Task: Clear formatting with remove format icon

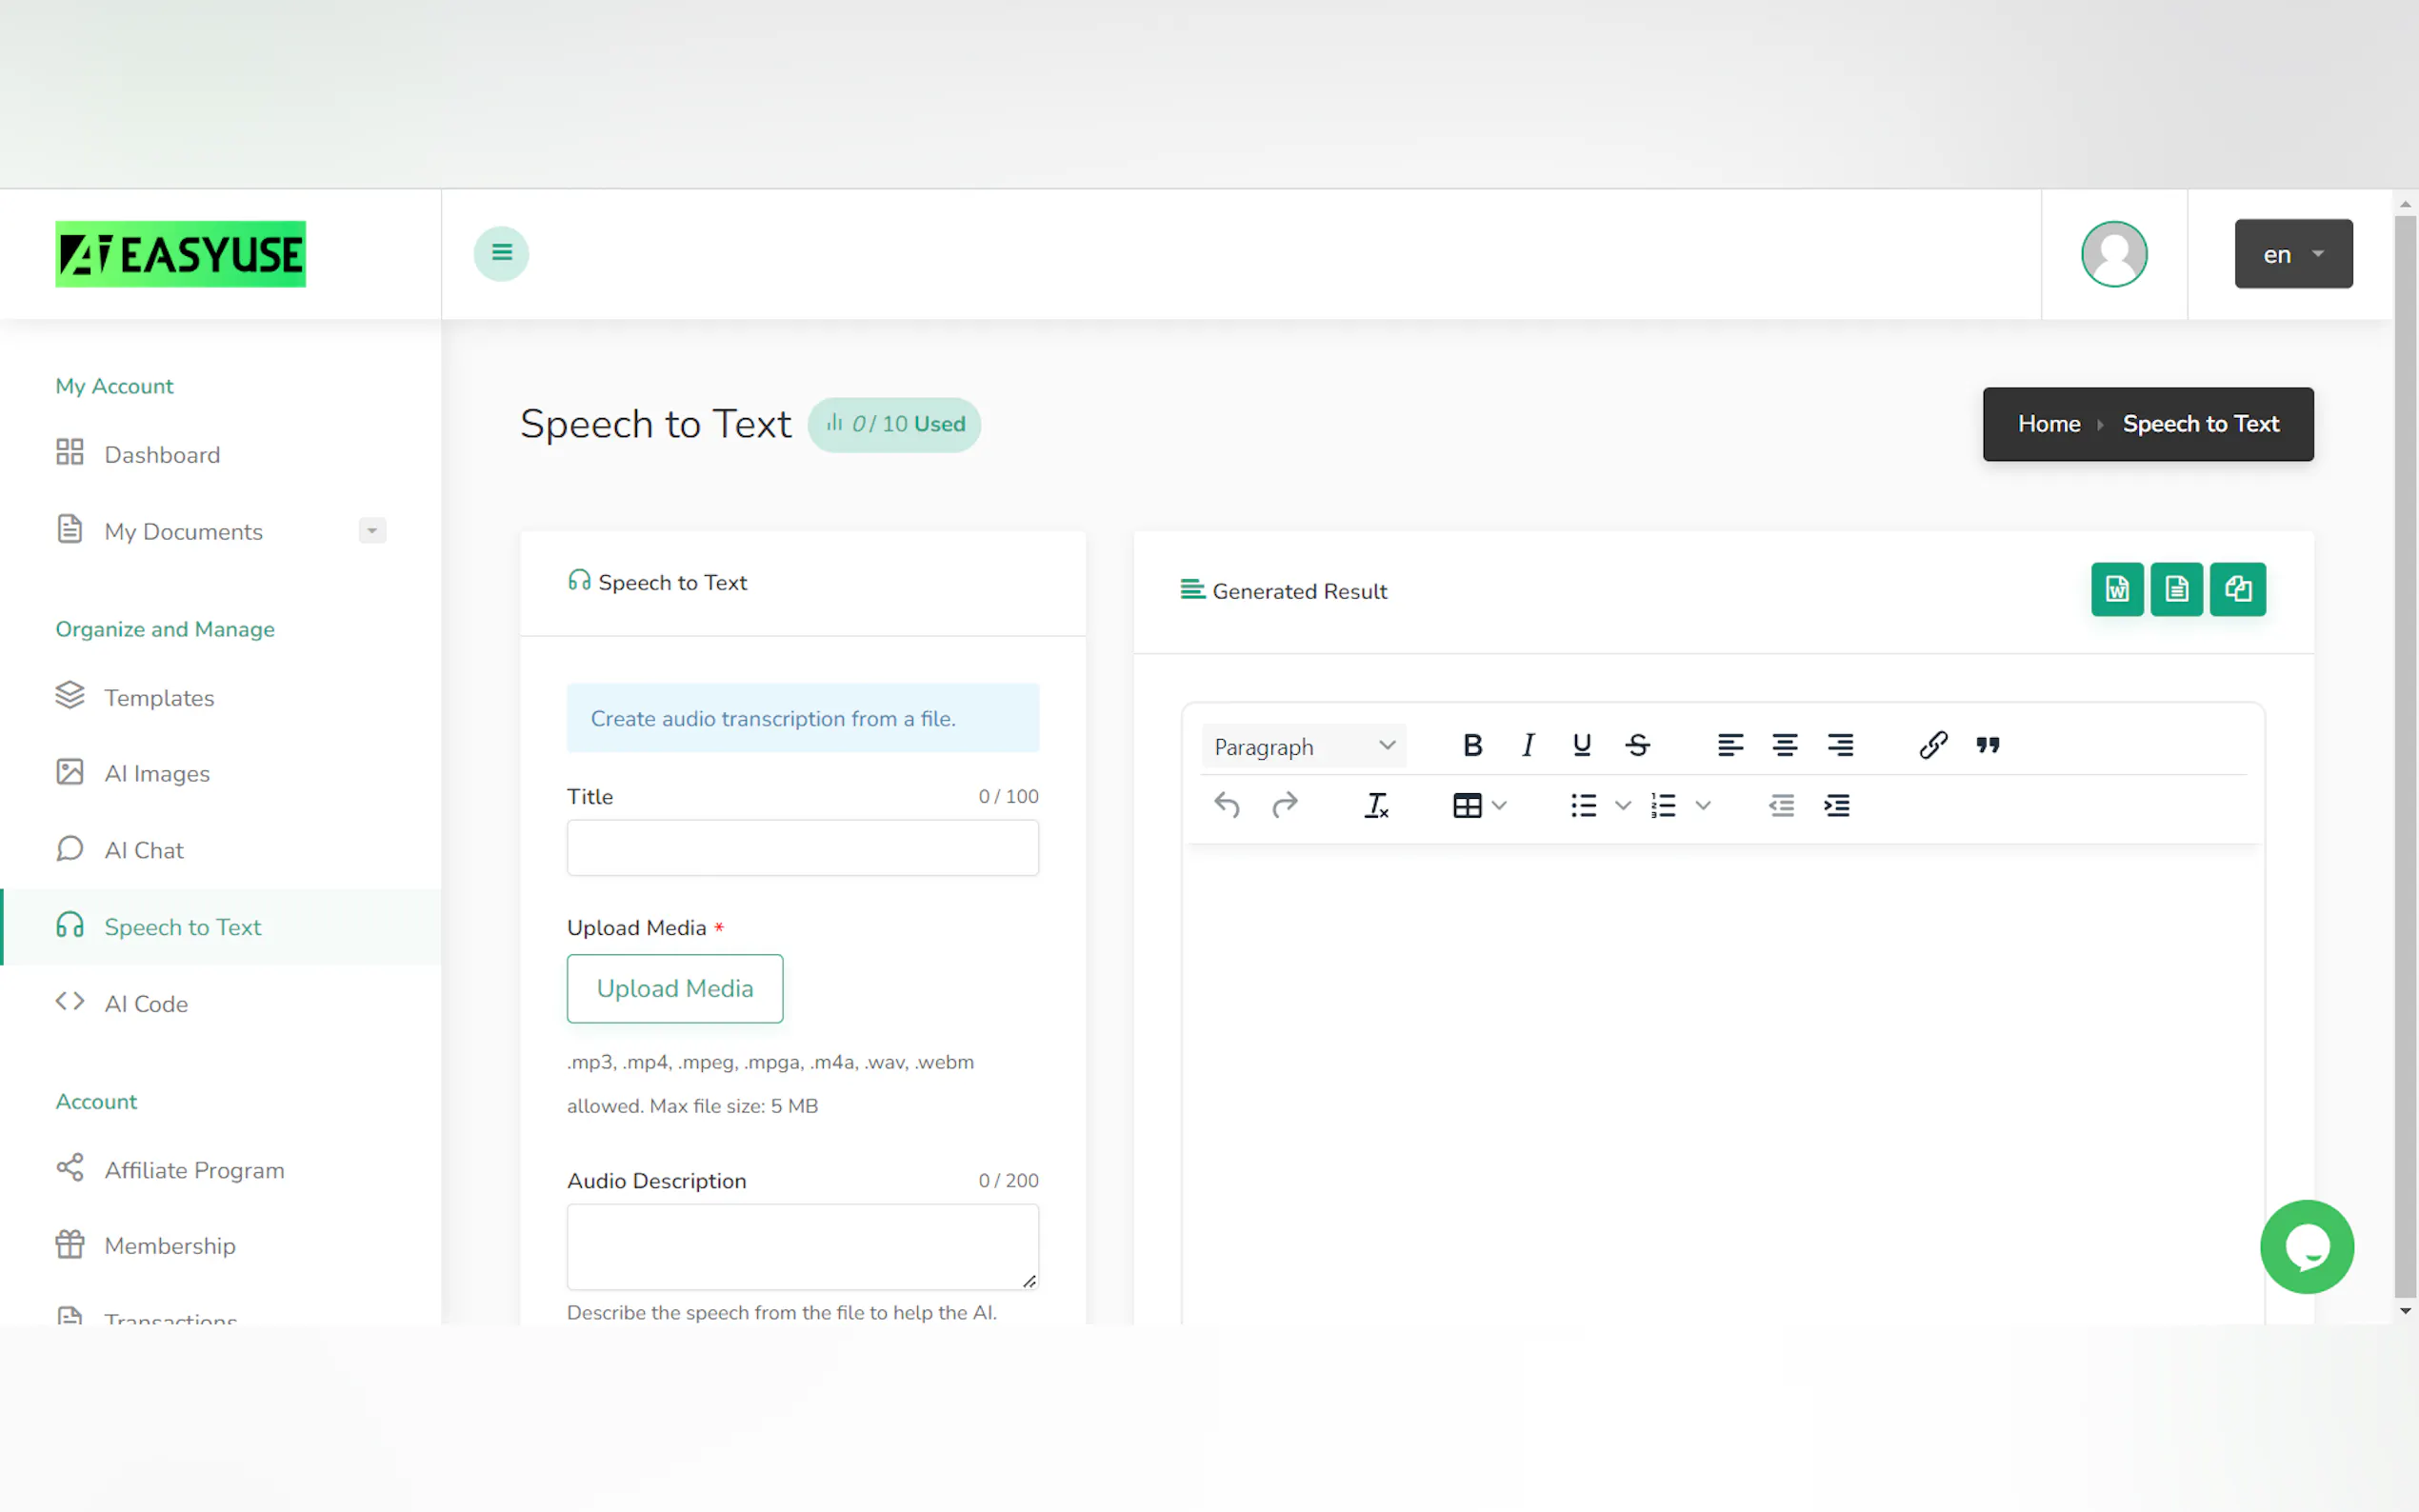Action: tap(1376, 805)
